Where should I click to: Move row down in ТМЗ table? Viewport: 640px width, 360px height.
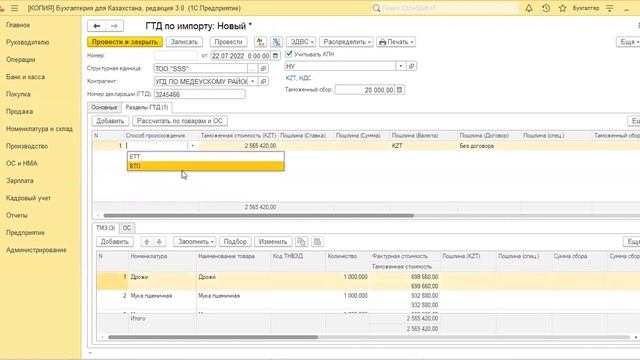159,242
